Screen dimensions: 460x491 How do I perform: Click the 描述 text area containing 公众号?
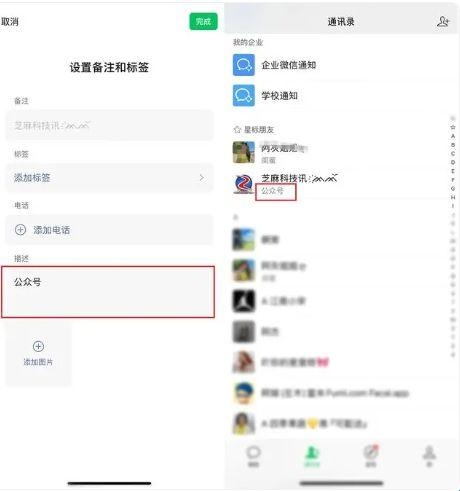(108, 292)
